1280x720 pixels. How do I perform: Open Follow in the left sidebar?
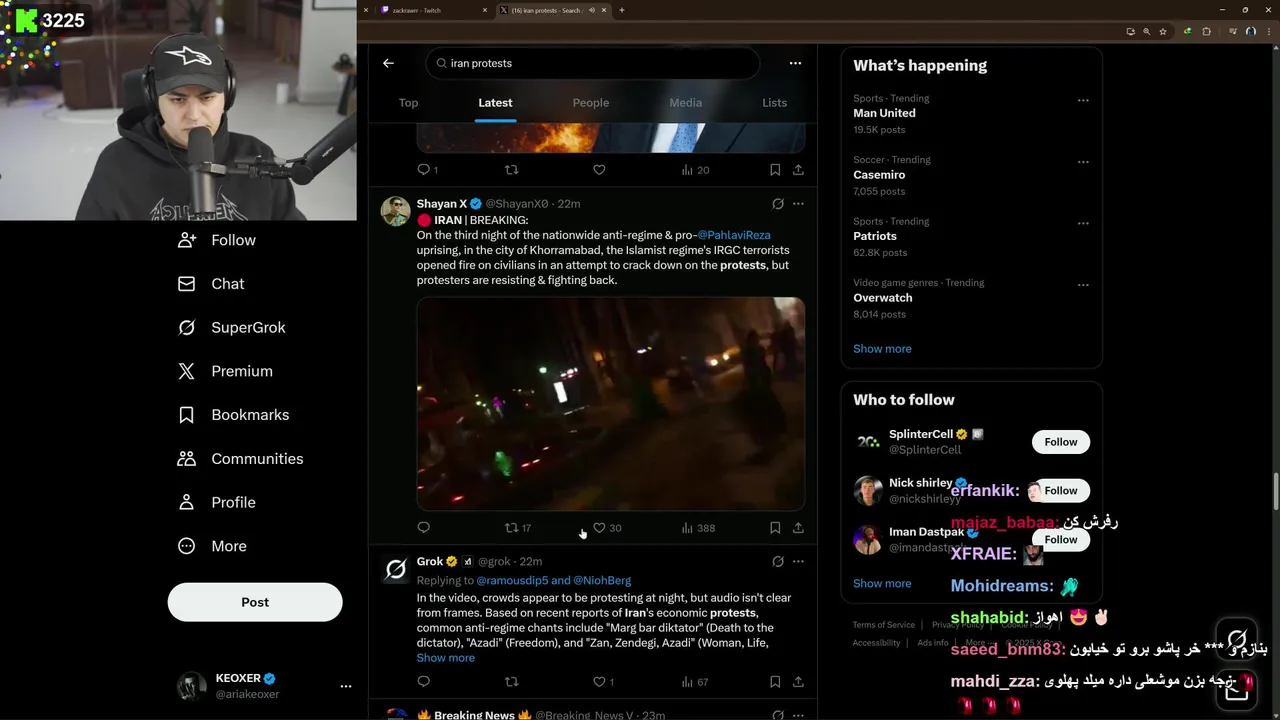click(x=216, y=240)
